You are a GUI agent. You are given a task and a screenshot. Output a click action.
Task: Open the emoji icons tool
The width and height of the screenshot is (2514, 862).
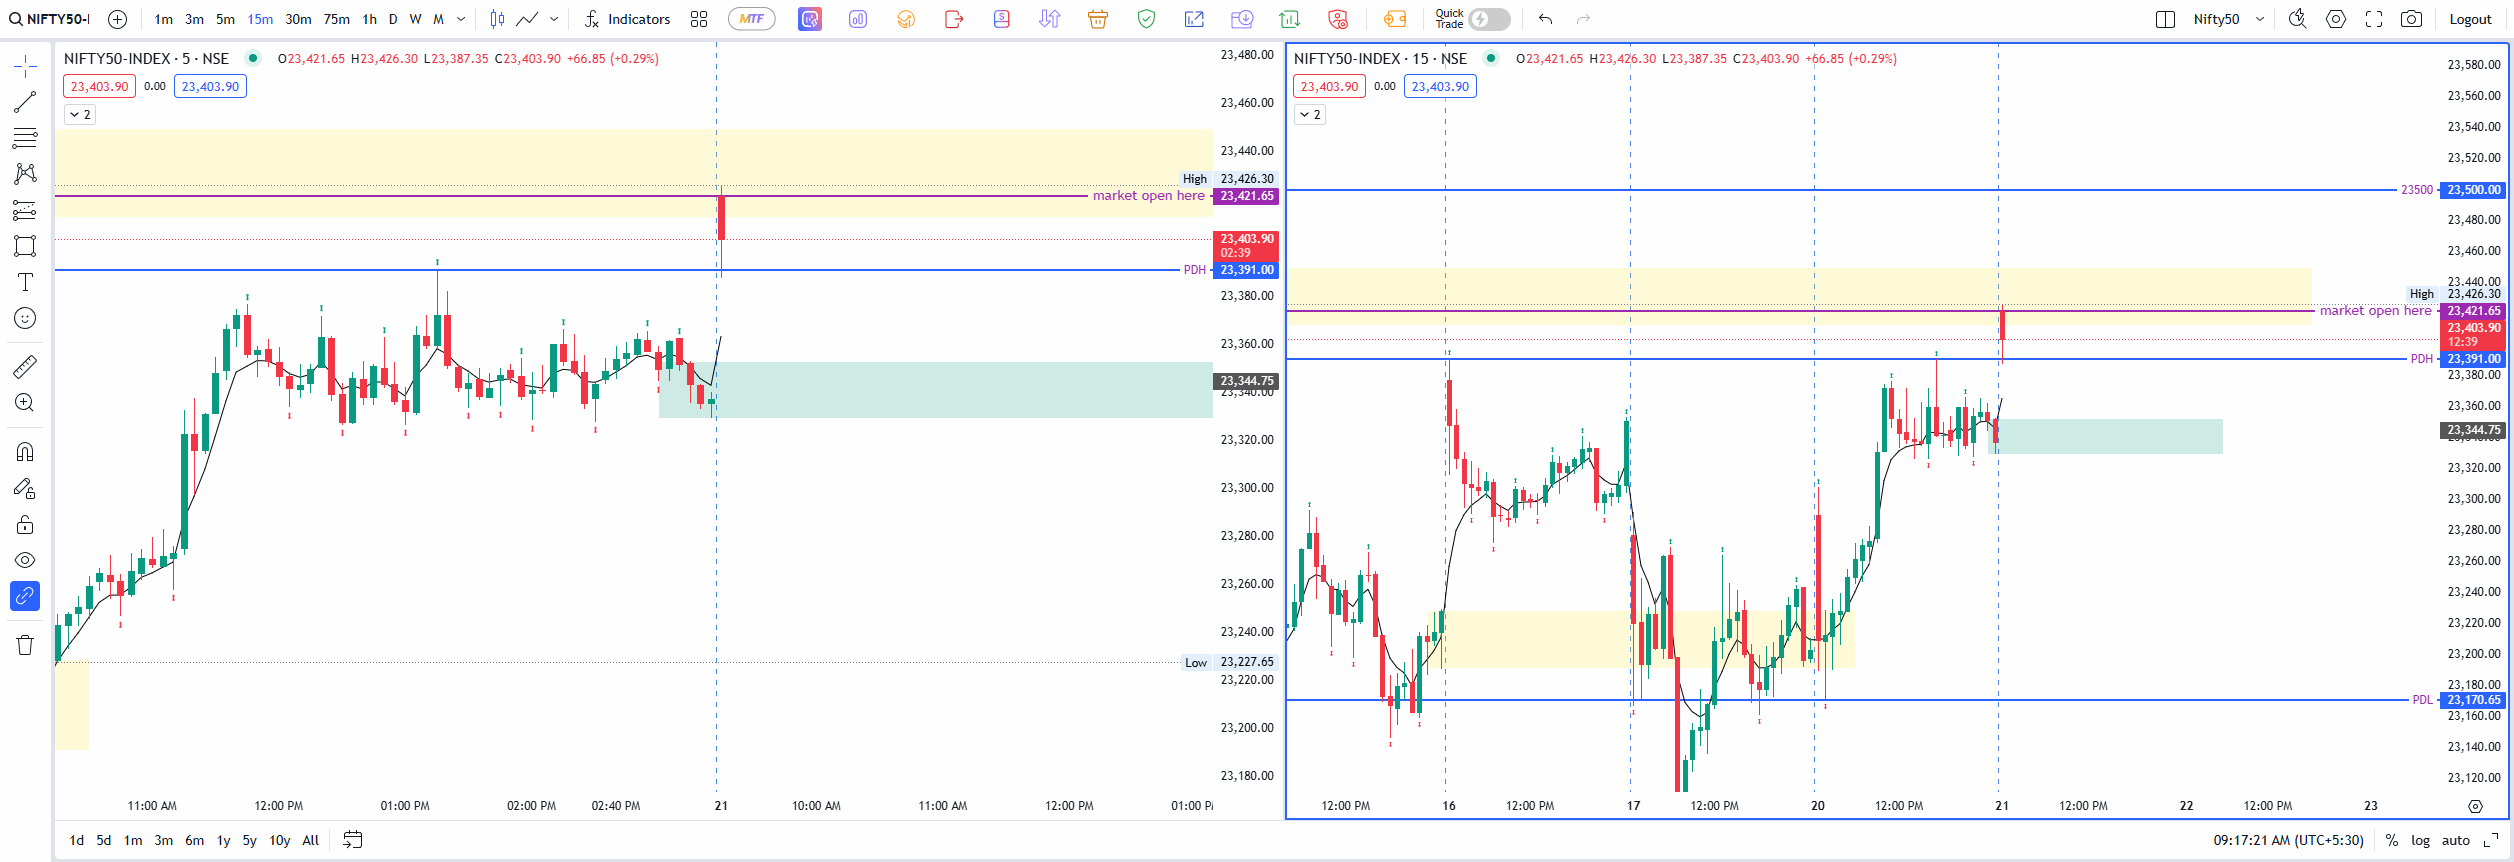point(25,318)
